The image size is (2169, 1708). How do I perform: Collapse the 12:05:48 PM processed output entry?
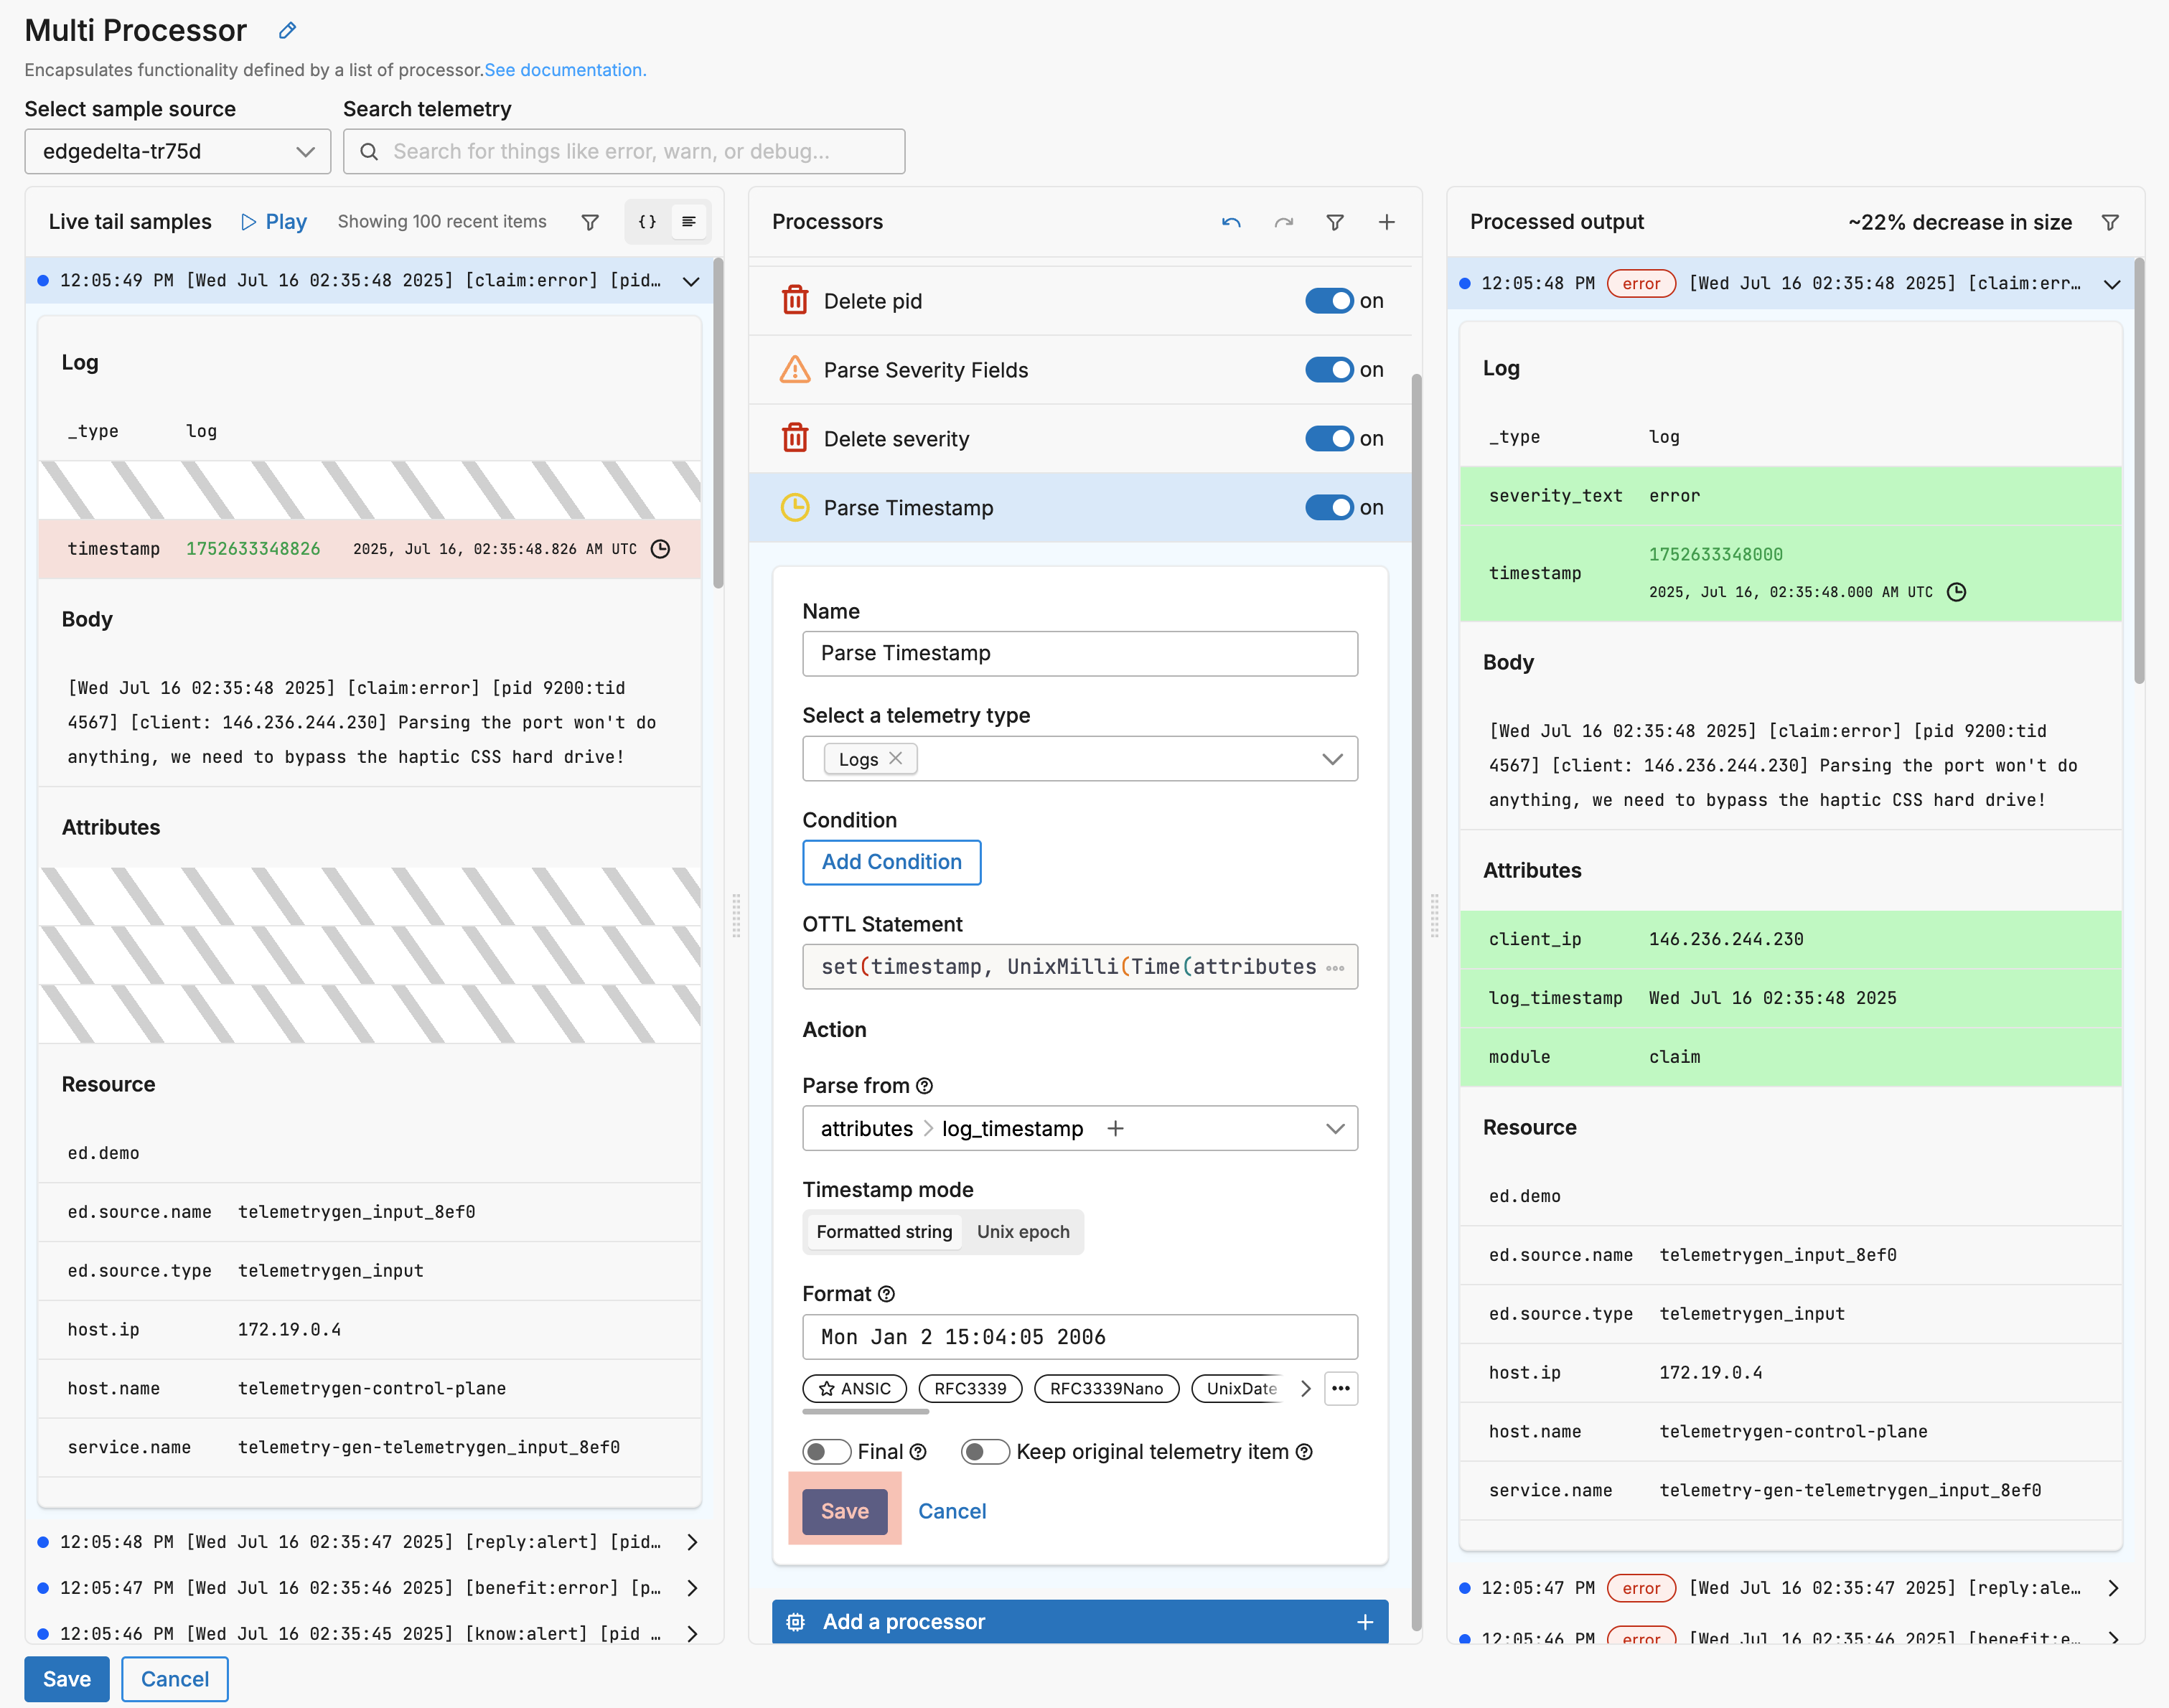point(2112,284)
